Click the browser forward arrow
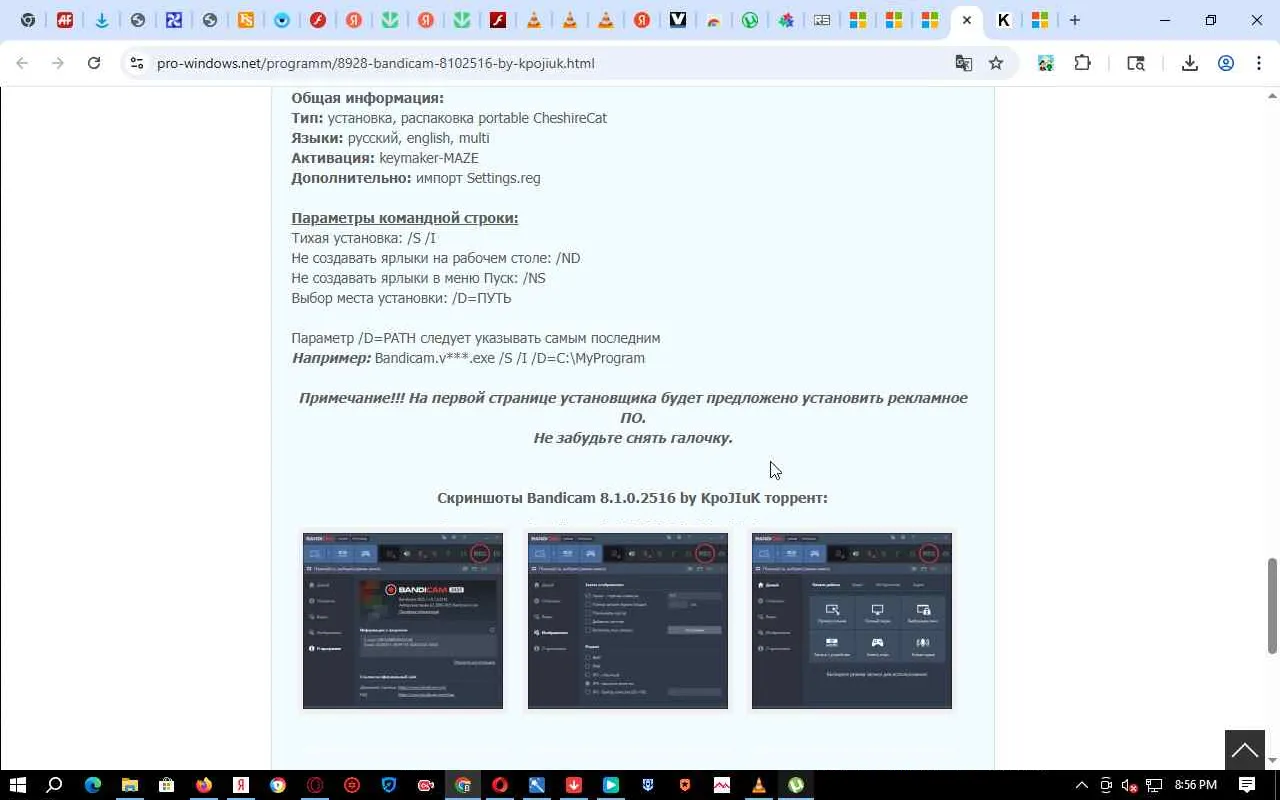 tap(58, 63)
